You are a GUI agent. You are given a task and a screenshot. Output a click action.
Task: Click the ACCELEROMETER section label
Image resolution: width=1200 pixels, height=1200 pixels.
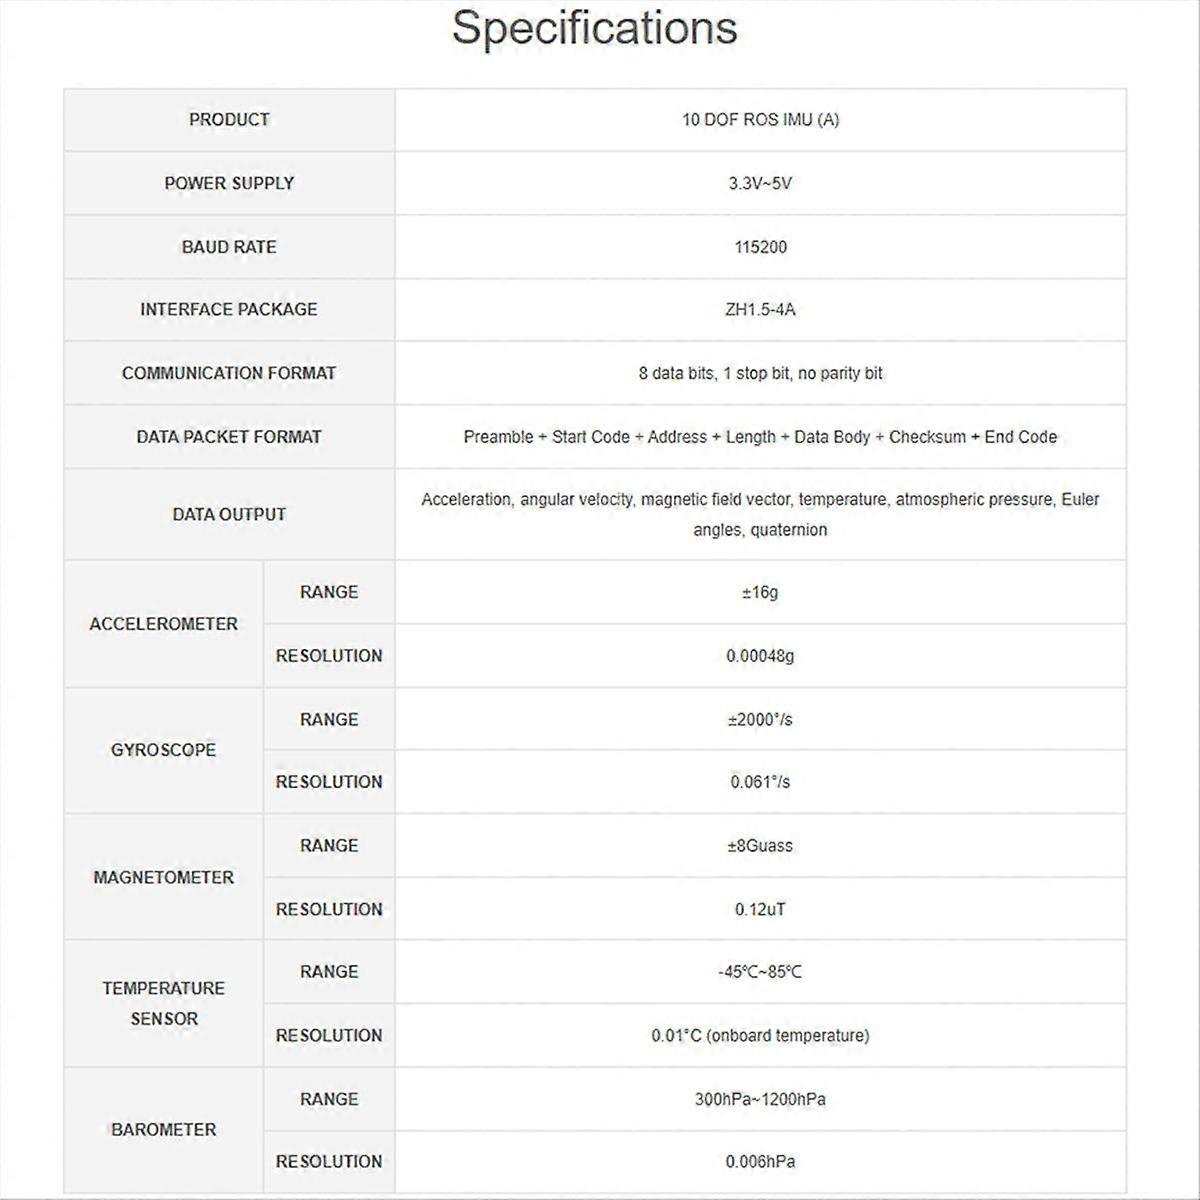[163, 624]
